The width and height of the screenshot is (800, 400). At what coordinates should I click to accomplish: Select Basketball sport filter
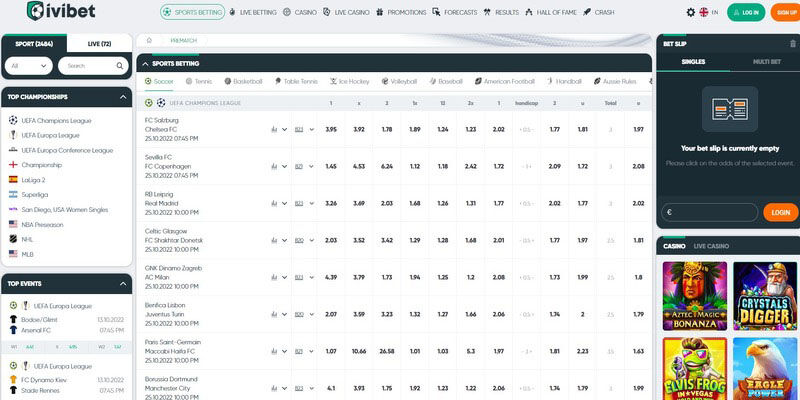[244, 82]
